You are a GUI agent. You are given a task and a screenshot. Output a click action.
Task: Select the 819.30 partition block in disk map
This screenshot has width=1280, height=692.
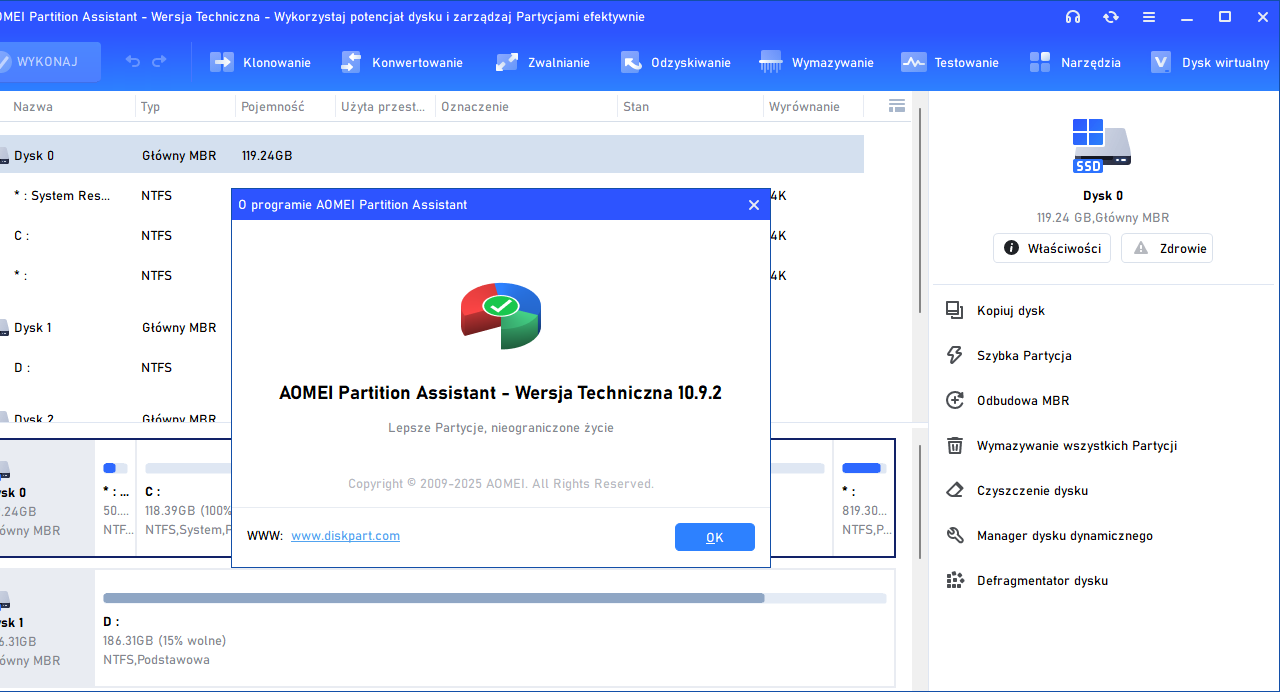pos(864,498)
